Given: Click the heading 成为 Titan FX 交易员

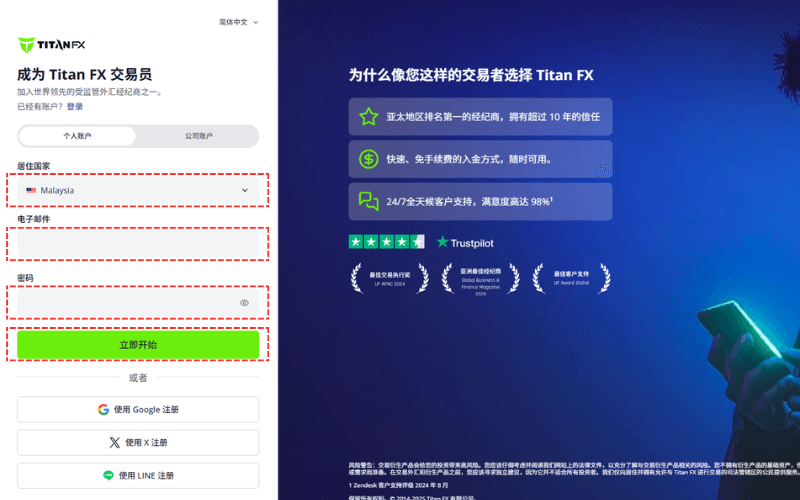Looking at the screenshot, I should 85,74.
